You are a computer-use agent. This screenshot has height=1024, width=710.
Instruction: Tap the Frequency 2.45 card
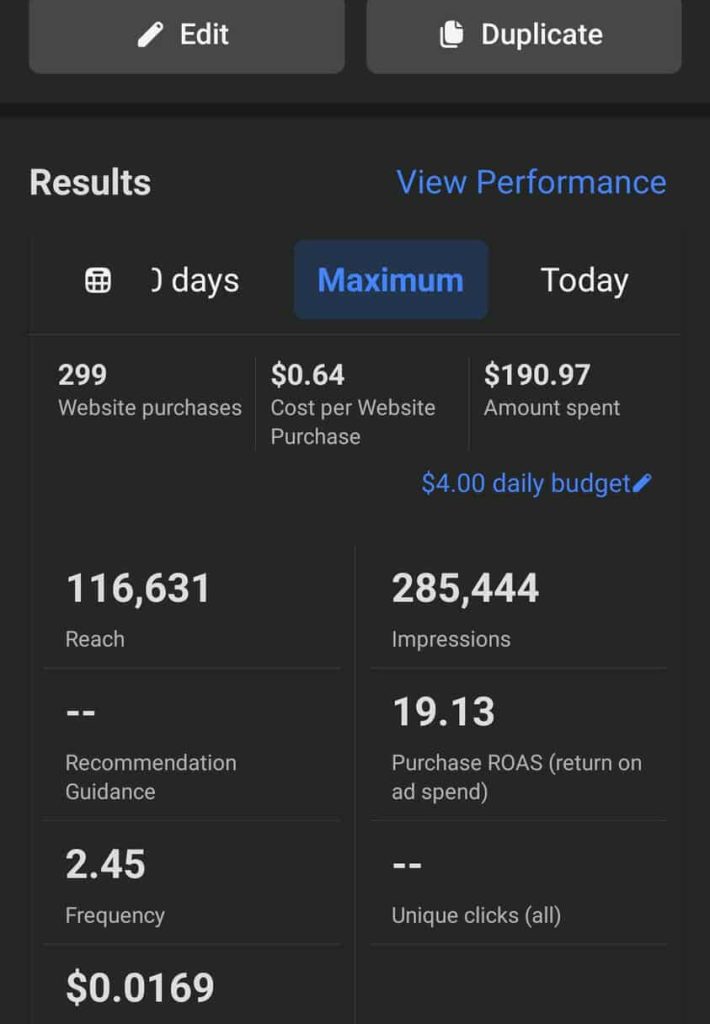[190, 883]
